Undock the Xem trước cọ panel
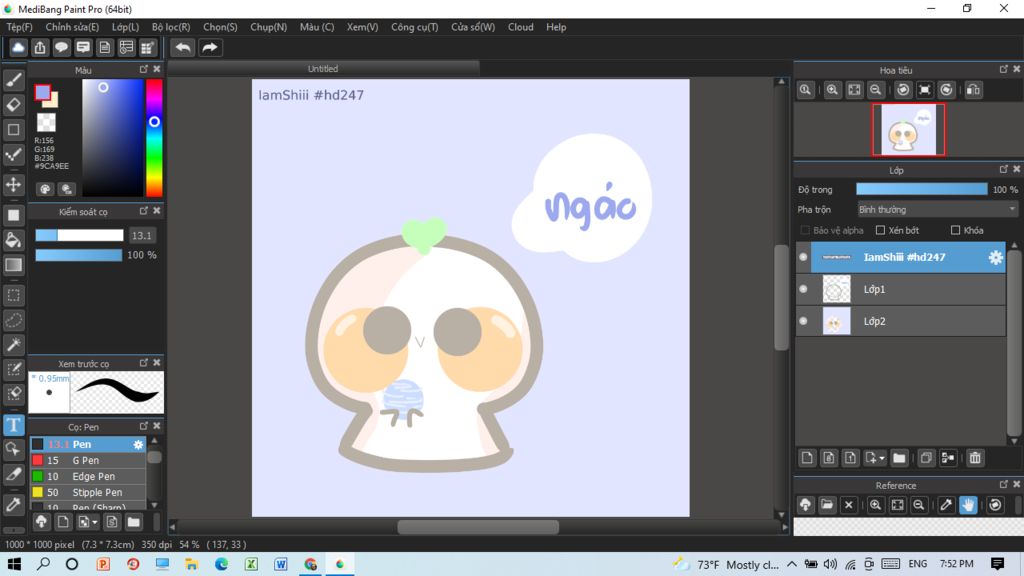Viewport: 1024px width, 576px height. point(144,362)
